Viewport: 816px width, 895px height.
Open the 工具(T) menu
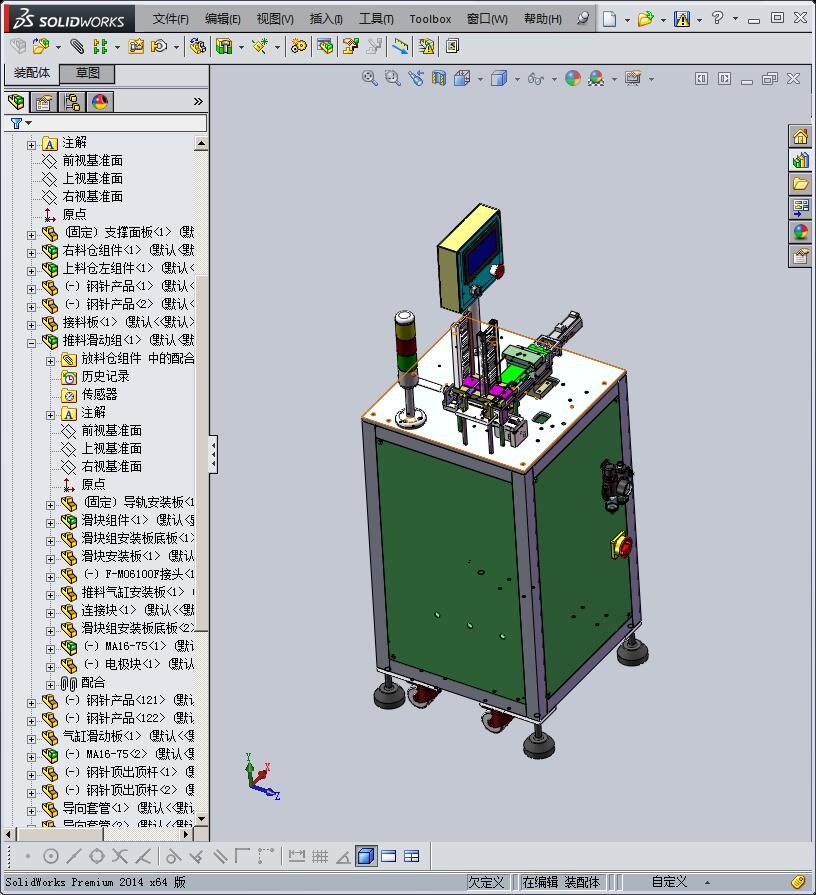(376, 19)
